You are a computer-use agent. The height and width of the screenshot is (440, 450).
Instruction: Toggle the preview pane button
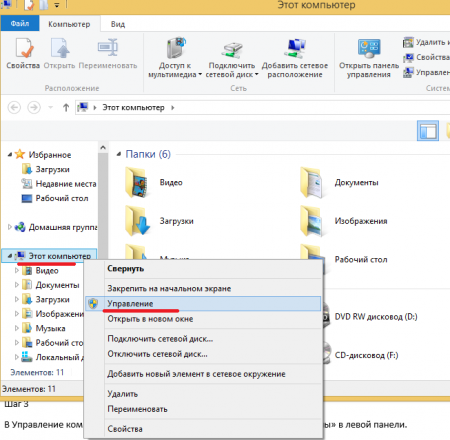[x=428, y=131]
